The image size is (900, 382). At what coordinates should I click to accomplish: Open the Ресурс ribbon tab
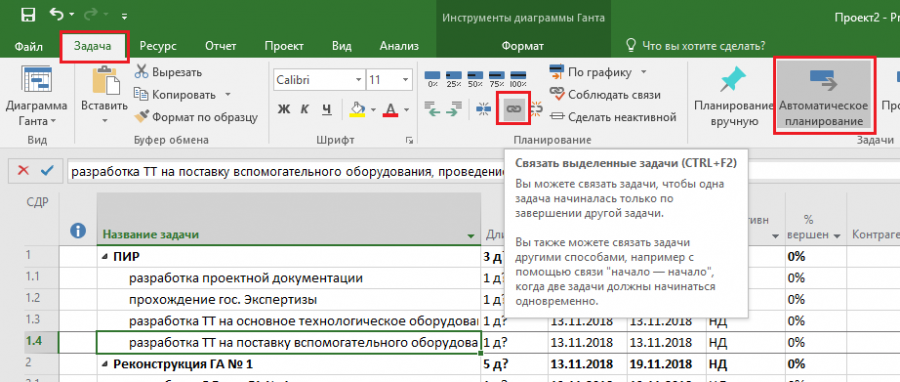click(158, 46)
